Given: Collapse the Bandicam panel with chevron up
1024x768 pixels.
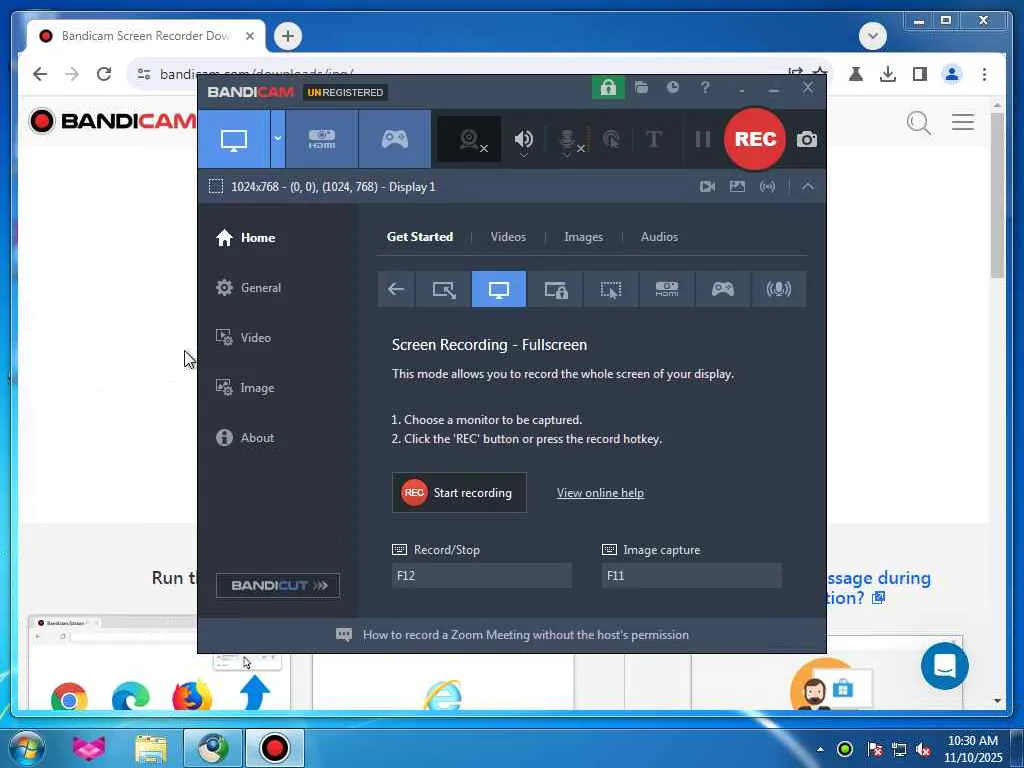Looking at the screenshot, I should [808, 187].
